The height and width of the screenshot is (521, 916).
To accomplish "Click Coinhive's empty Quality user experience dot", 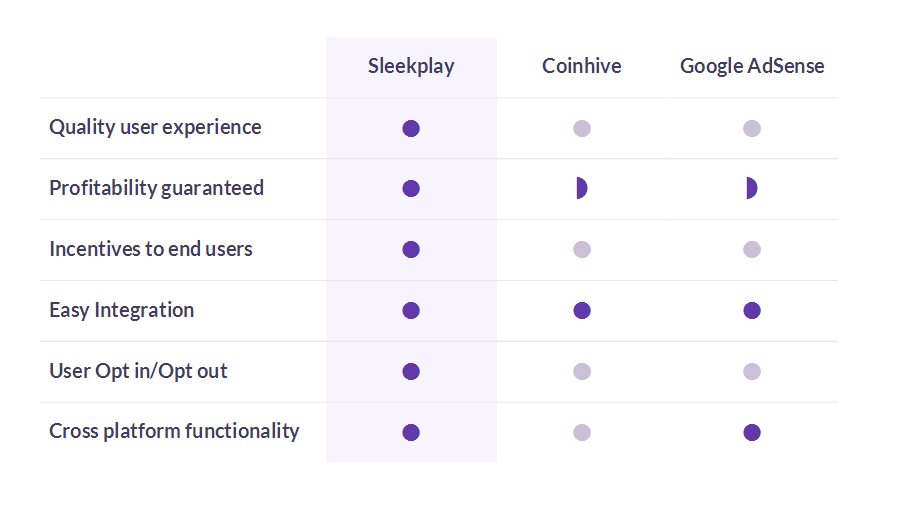I will pos(582,129).
